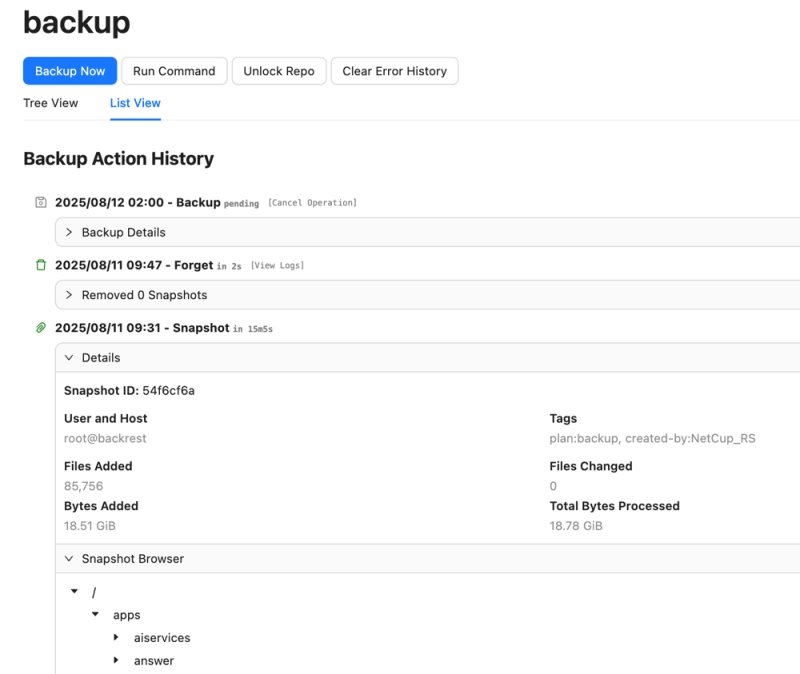Switch to Tree View tab
Screen dimensions: 800x674
[x=51, y=103]
